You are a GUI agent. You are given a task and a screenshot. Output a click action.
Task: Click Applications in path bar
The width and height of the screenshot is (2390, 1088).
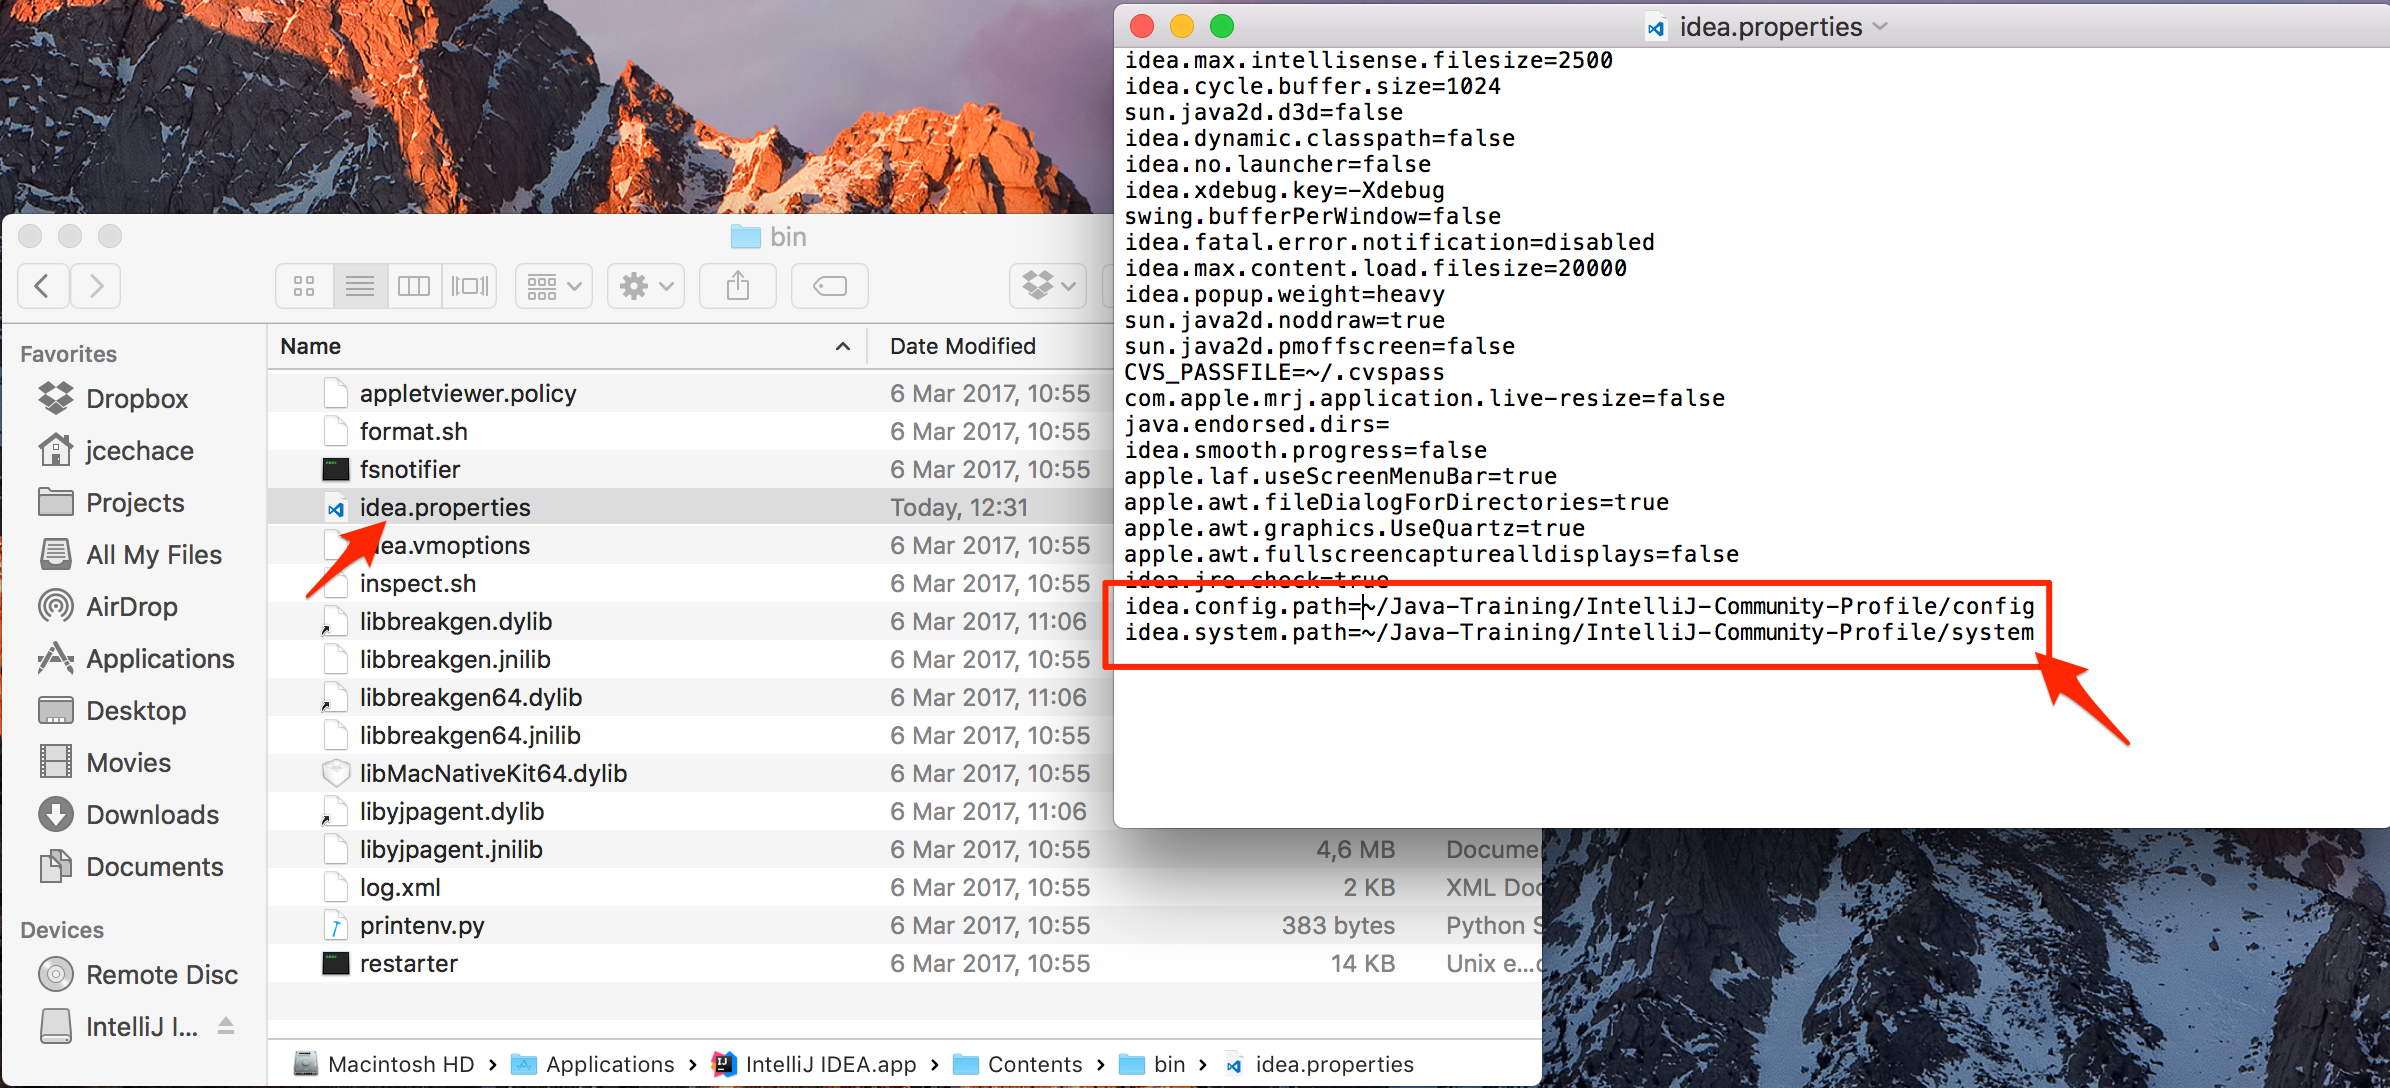coord(593,1064)
